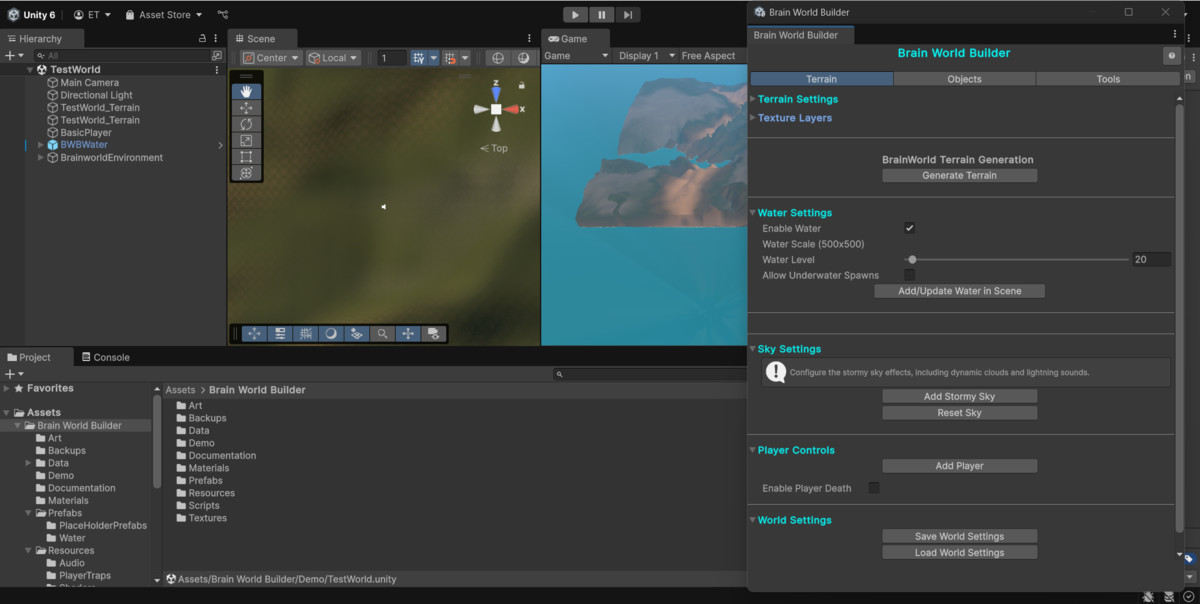
Task: Open the Display 1 dropdown
Action: click(645, 56)
